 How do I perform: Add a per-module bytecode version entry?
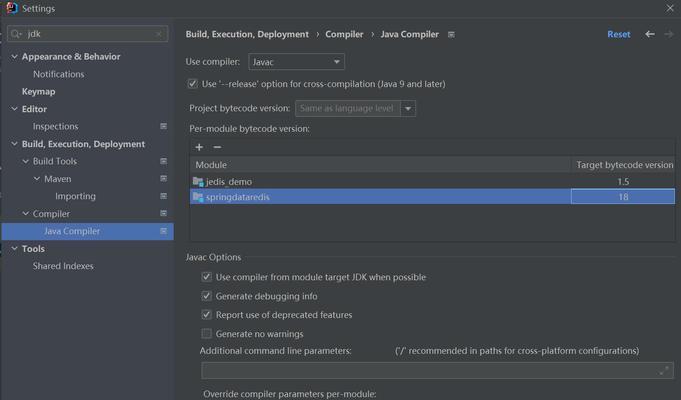point(199,147)
